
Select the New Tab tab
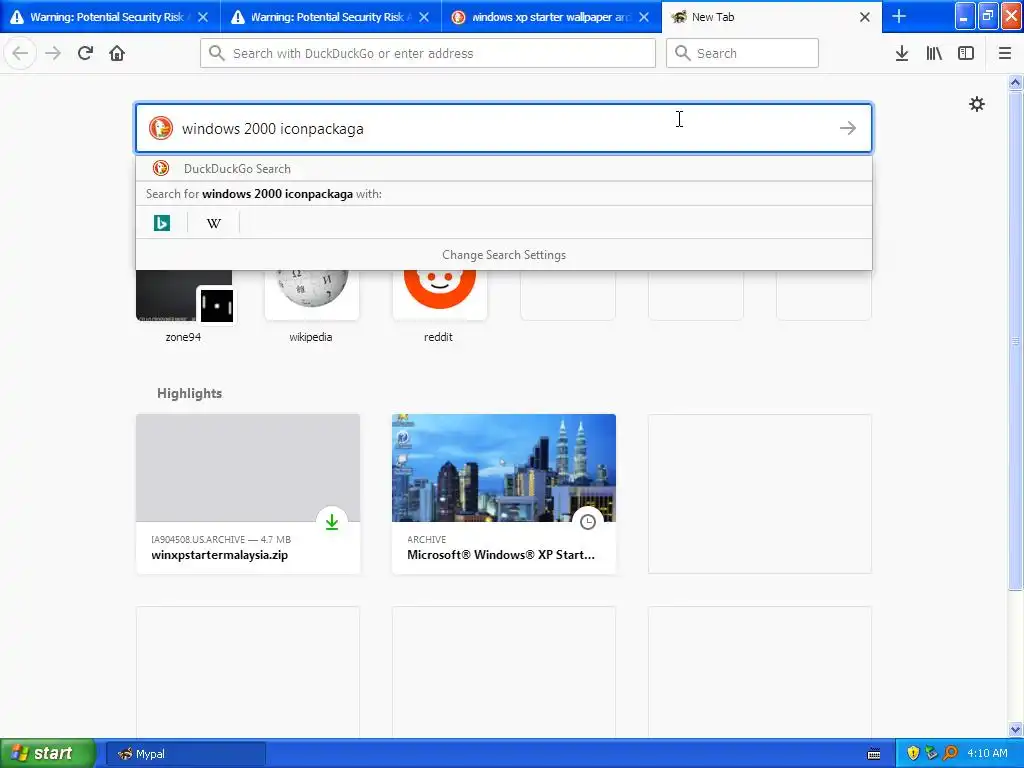(x=771, y=17)
